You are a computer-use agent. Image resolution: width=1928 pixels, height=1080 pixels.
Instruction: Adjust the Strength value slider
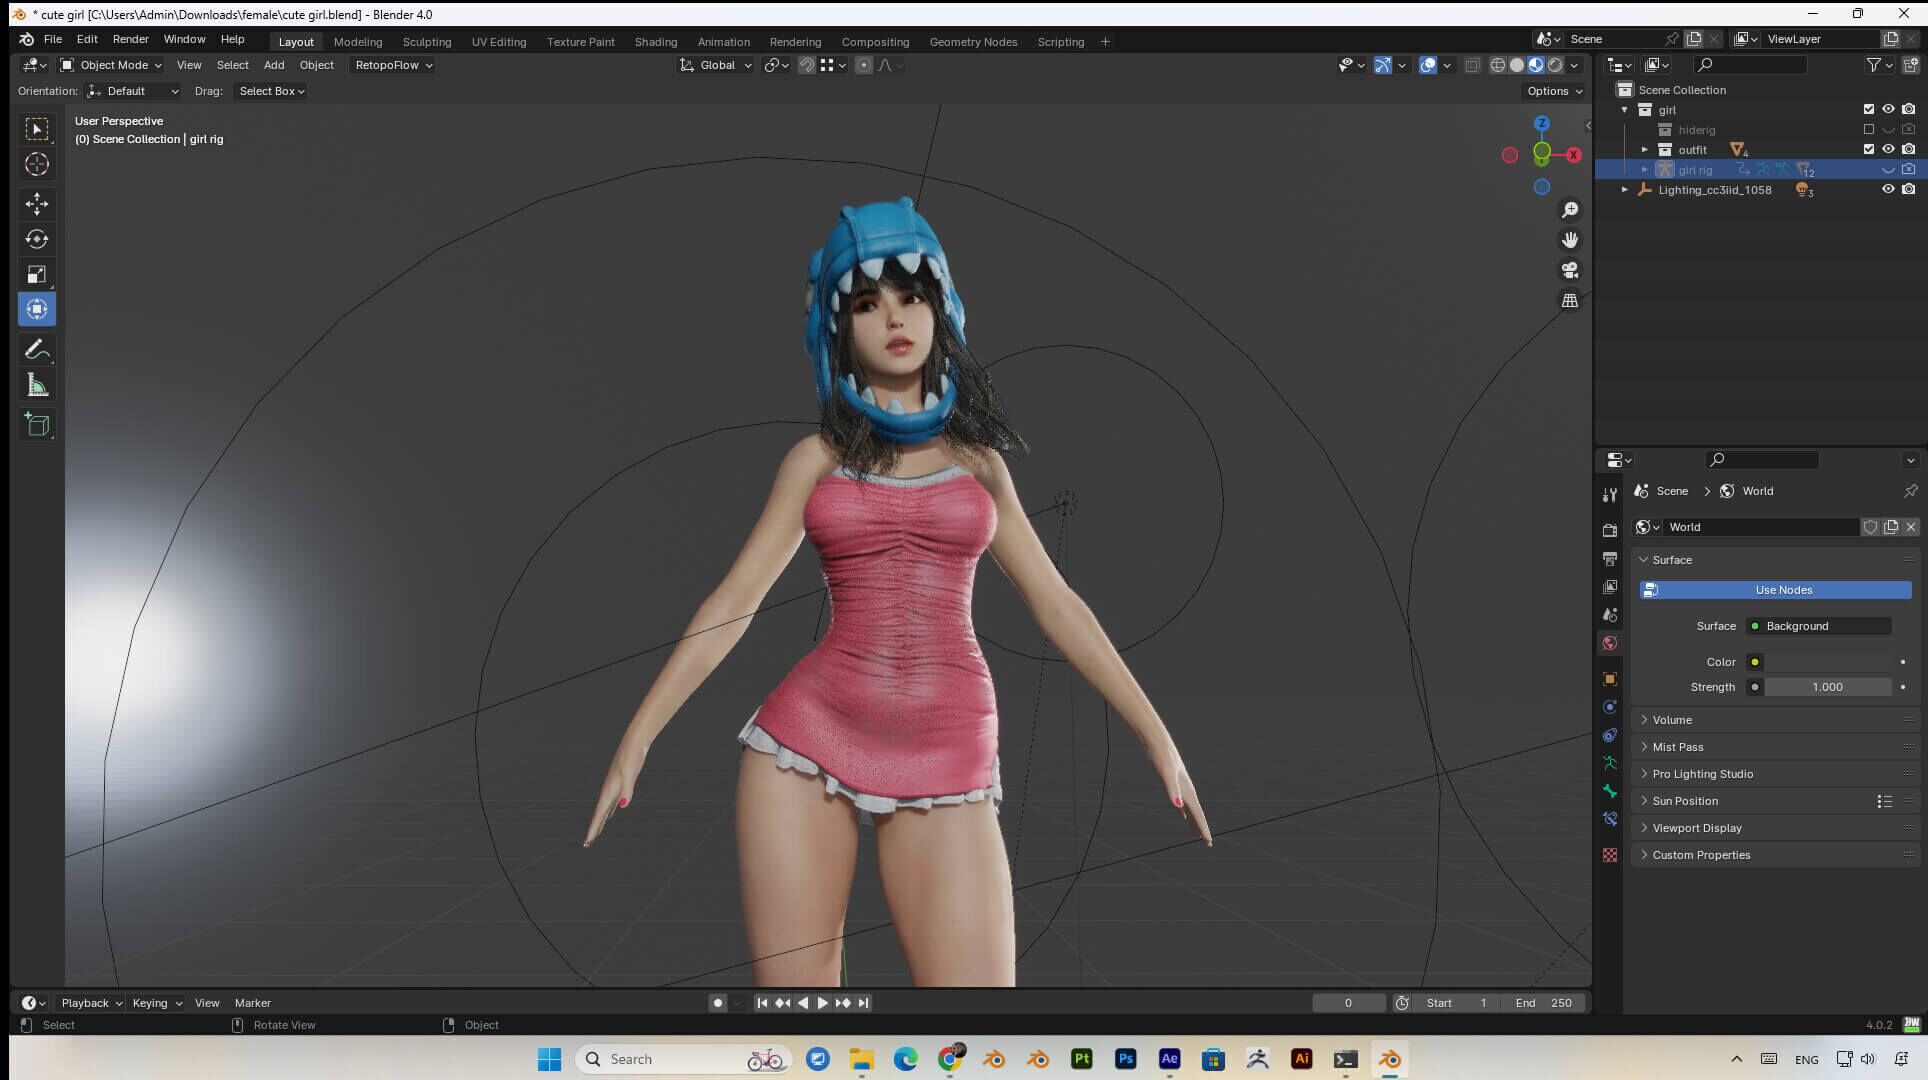[1828, 687]
